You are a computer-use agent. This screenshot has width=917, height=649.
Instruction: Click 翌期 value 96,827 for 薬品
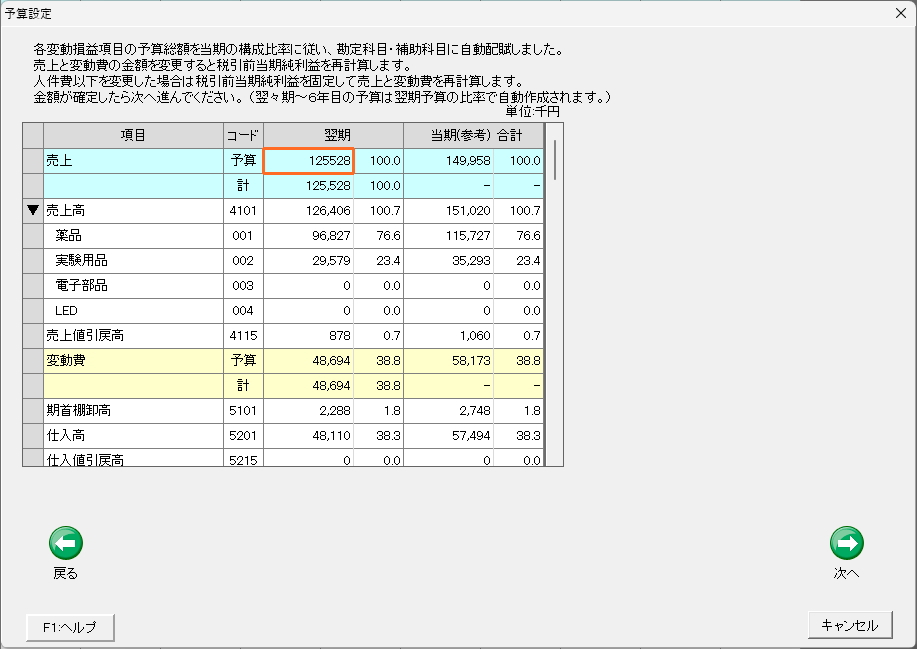309,236
